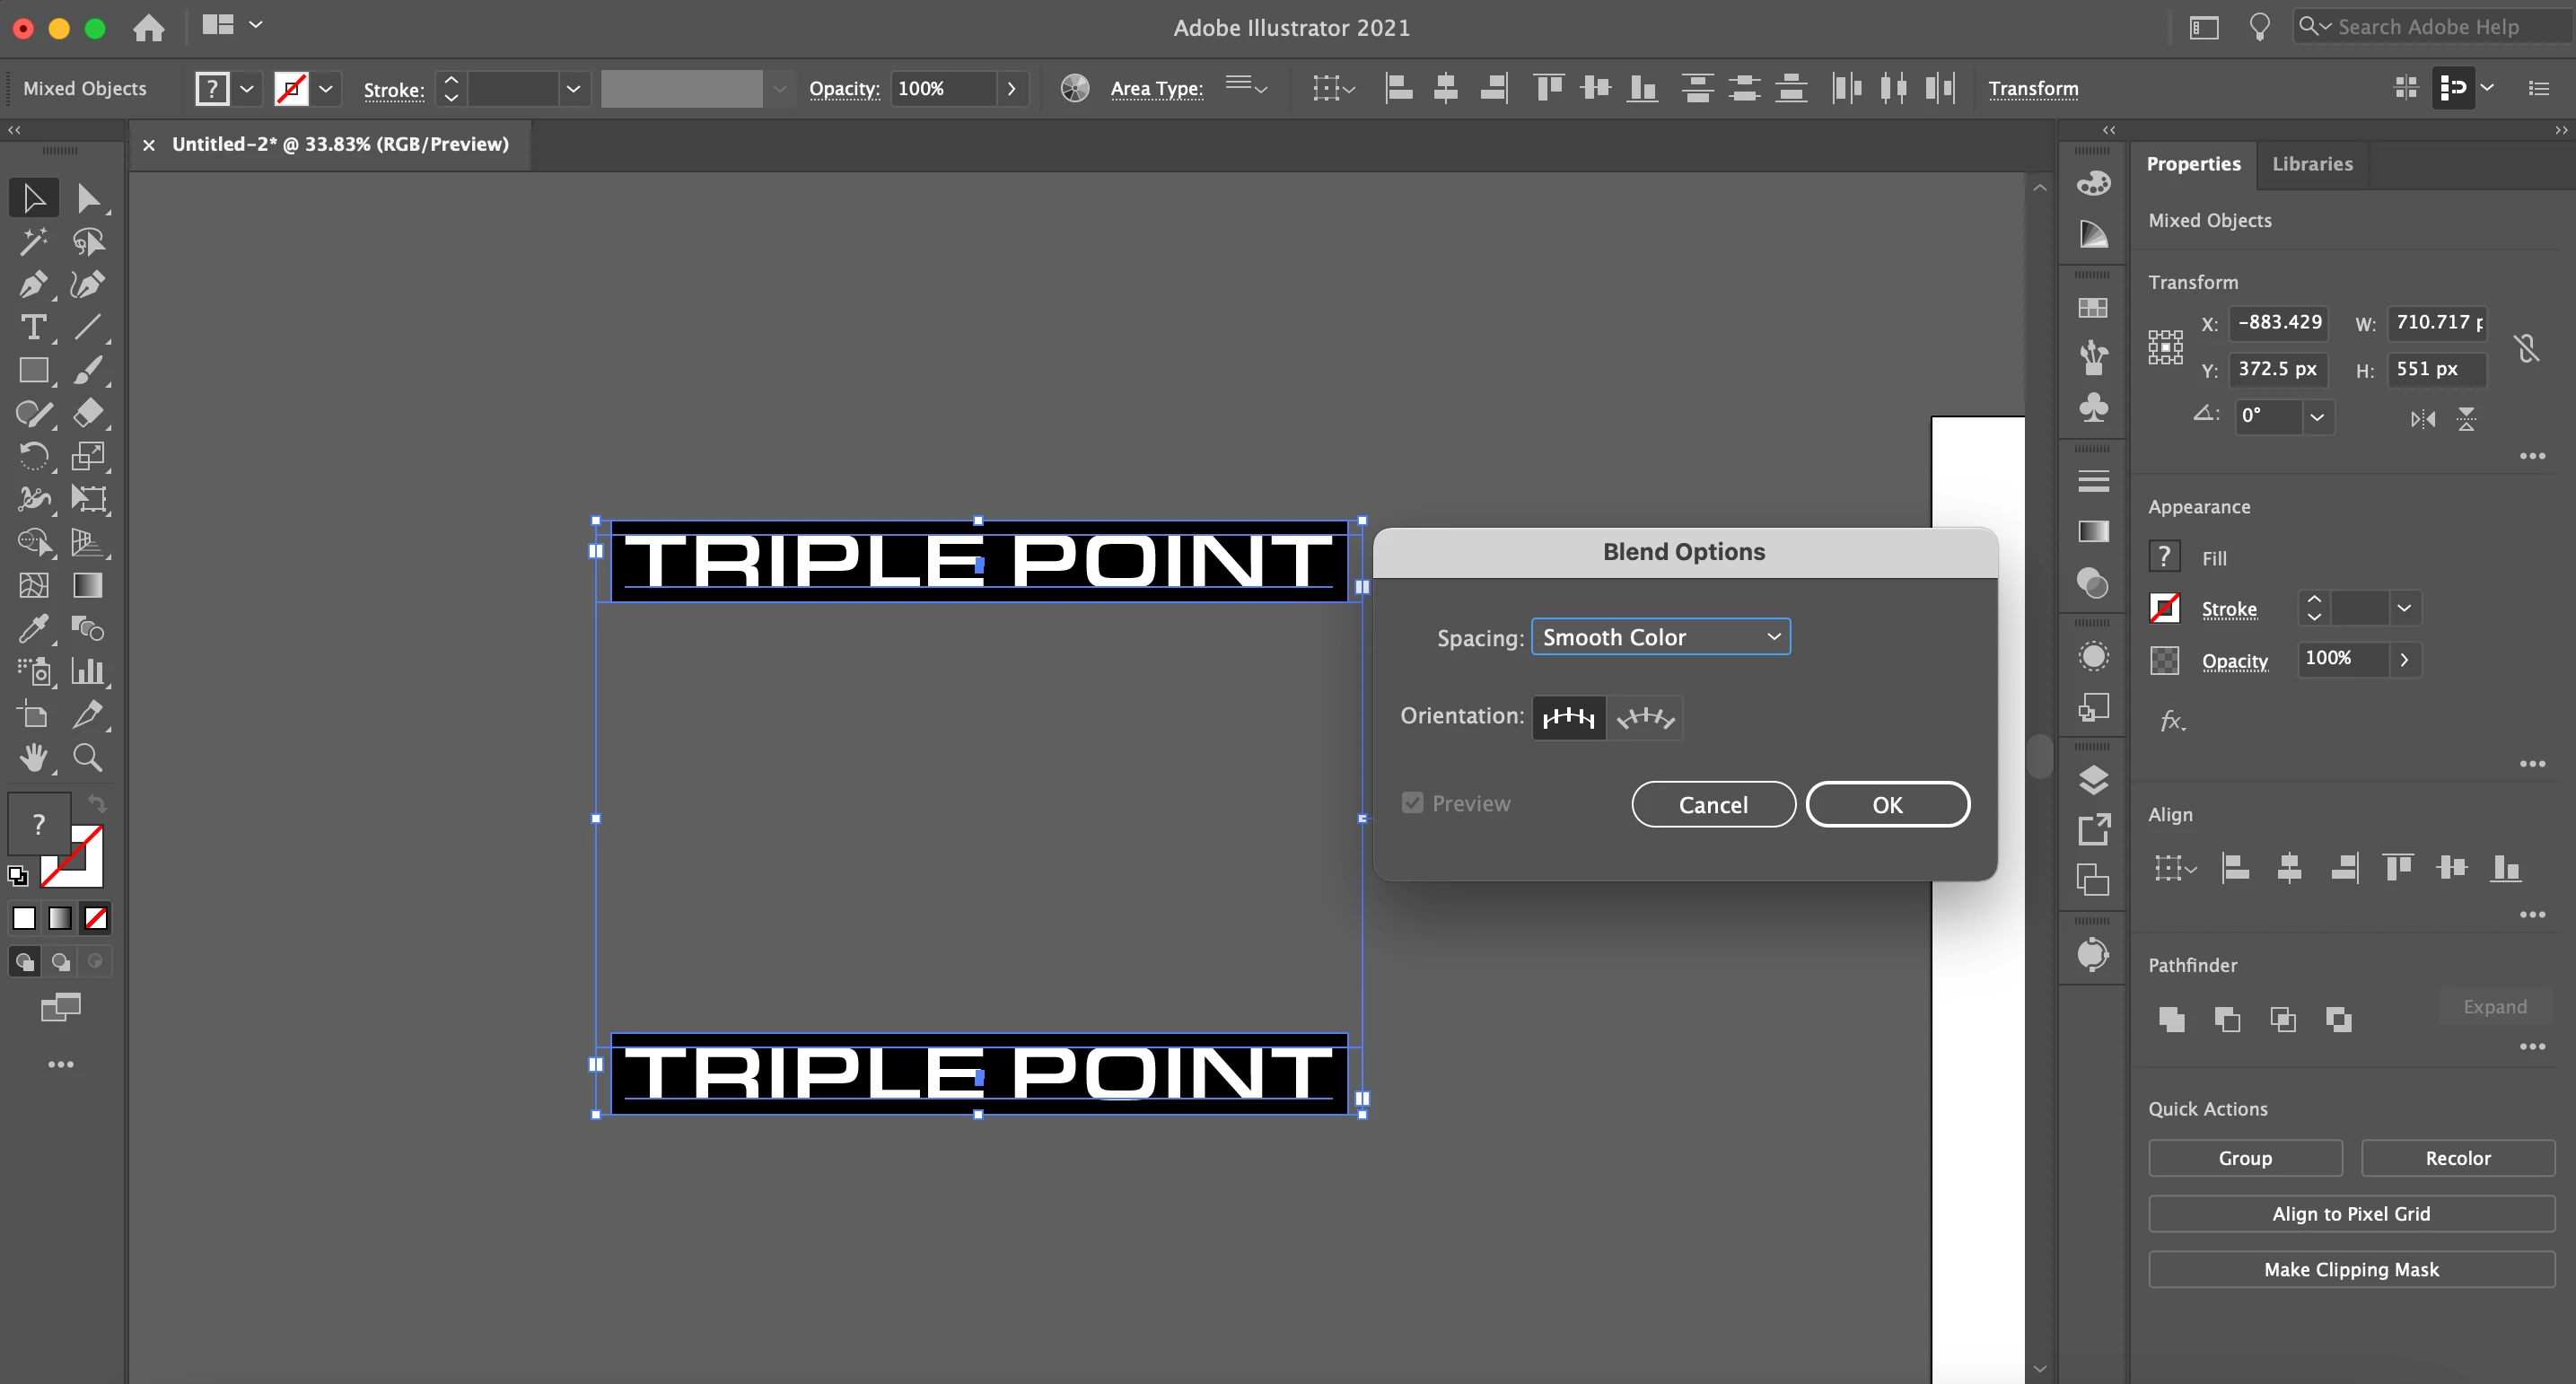Pick the Direct Selection tool
The height and width of the screenshot is (1384, 2576).
click(x=88, y=198)
